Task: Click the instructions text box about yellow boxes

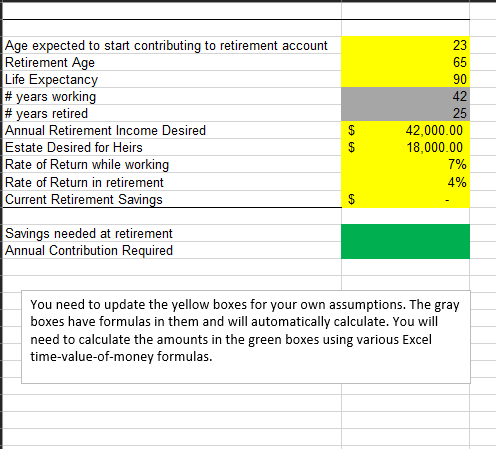Action: tap(246, 337)
